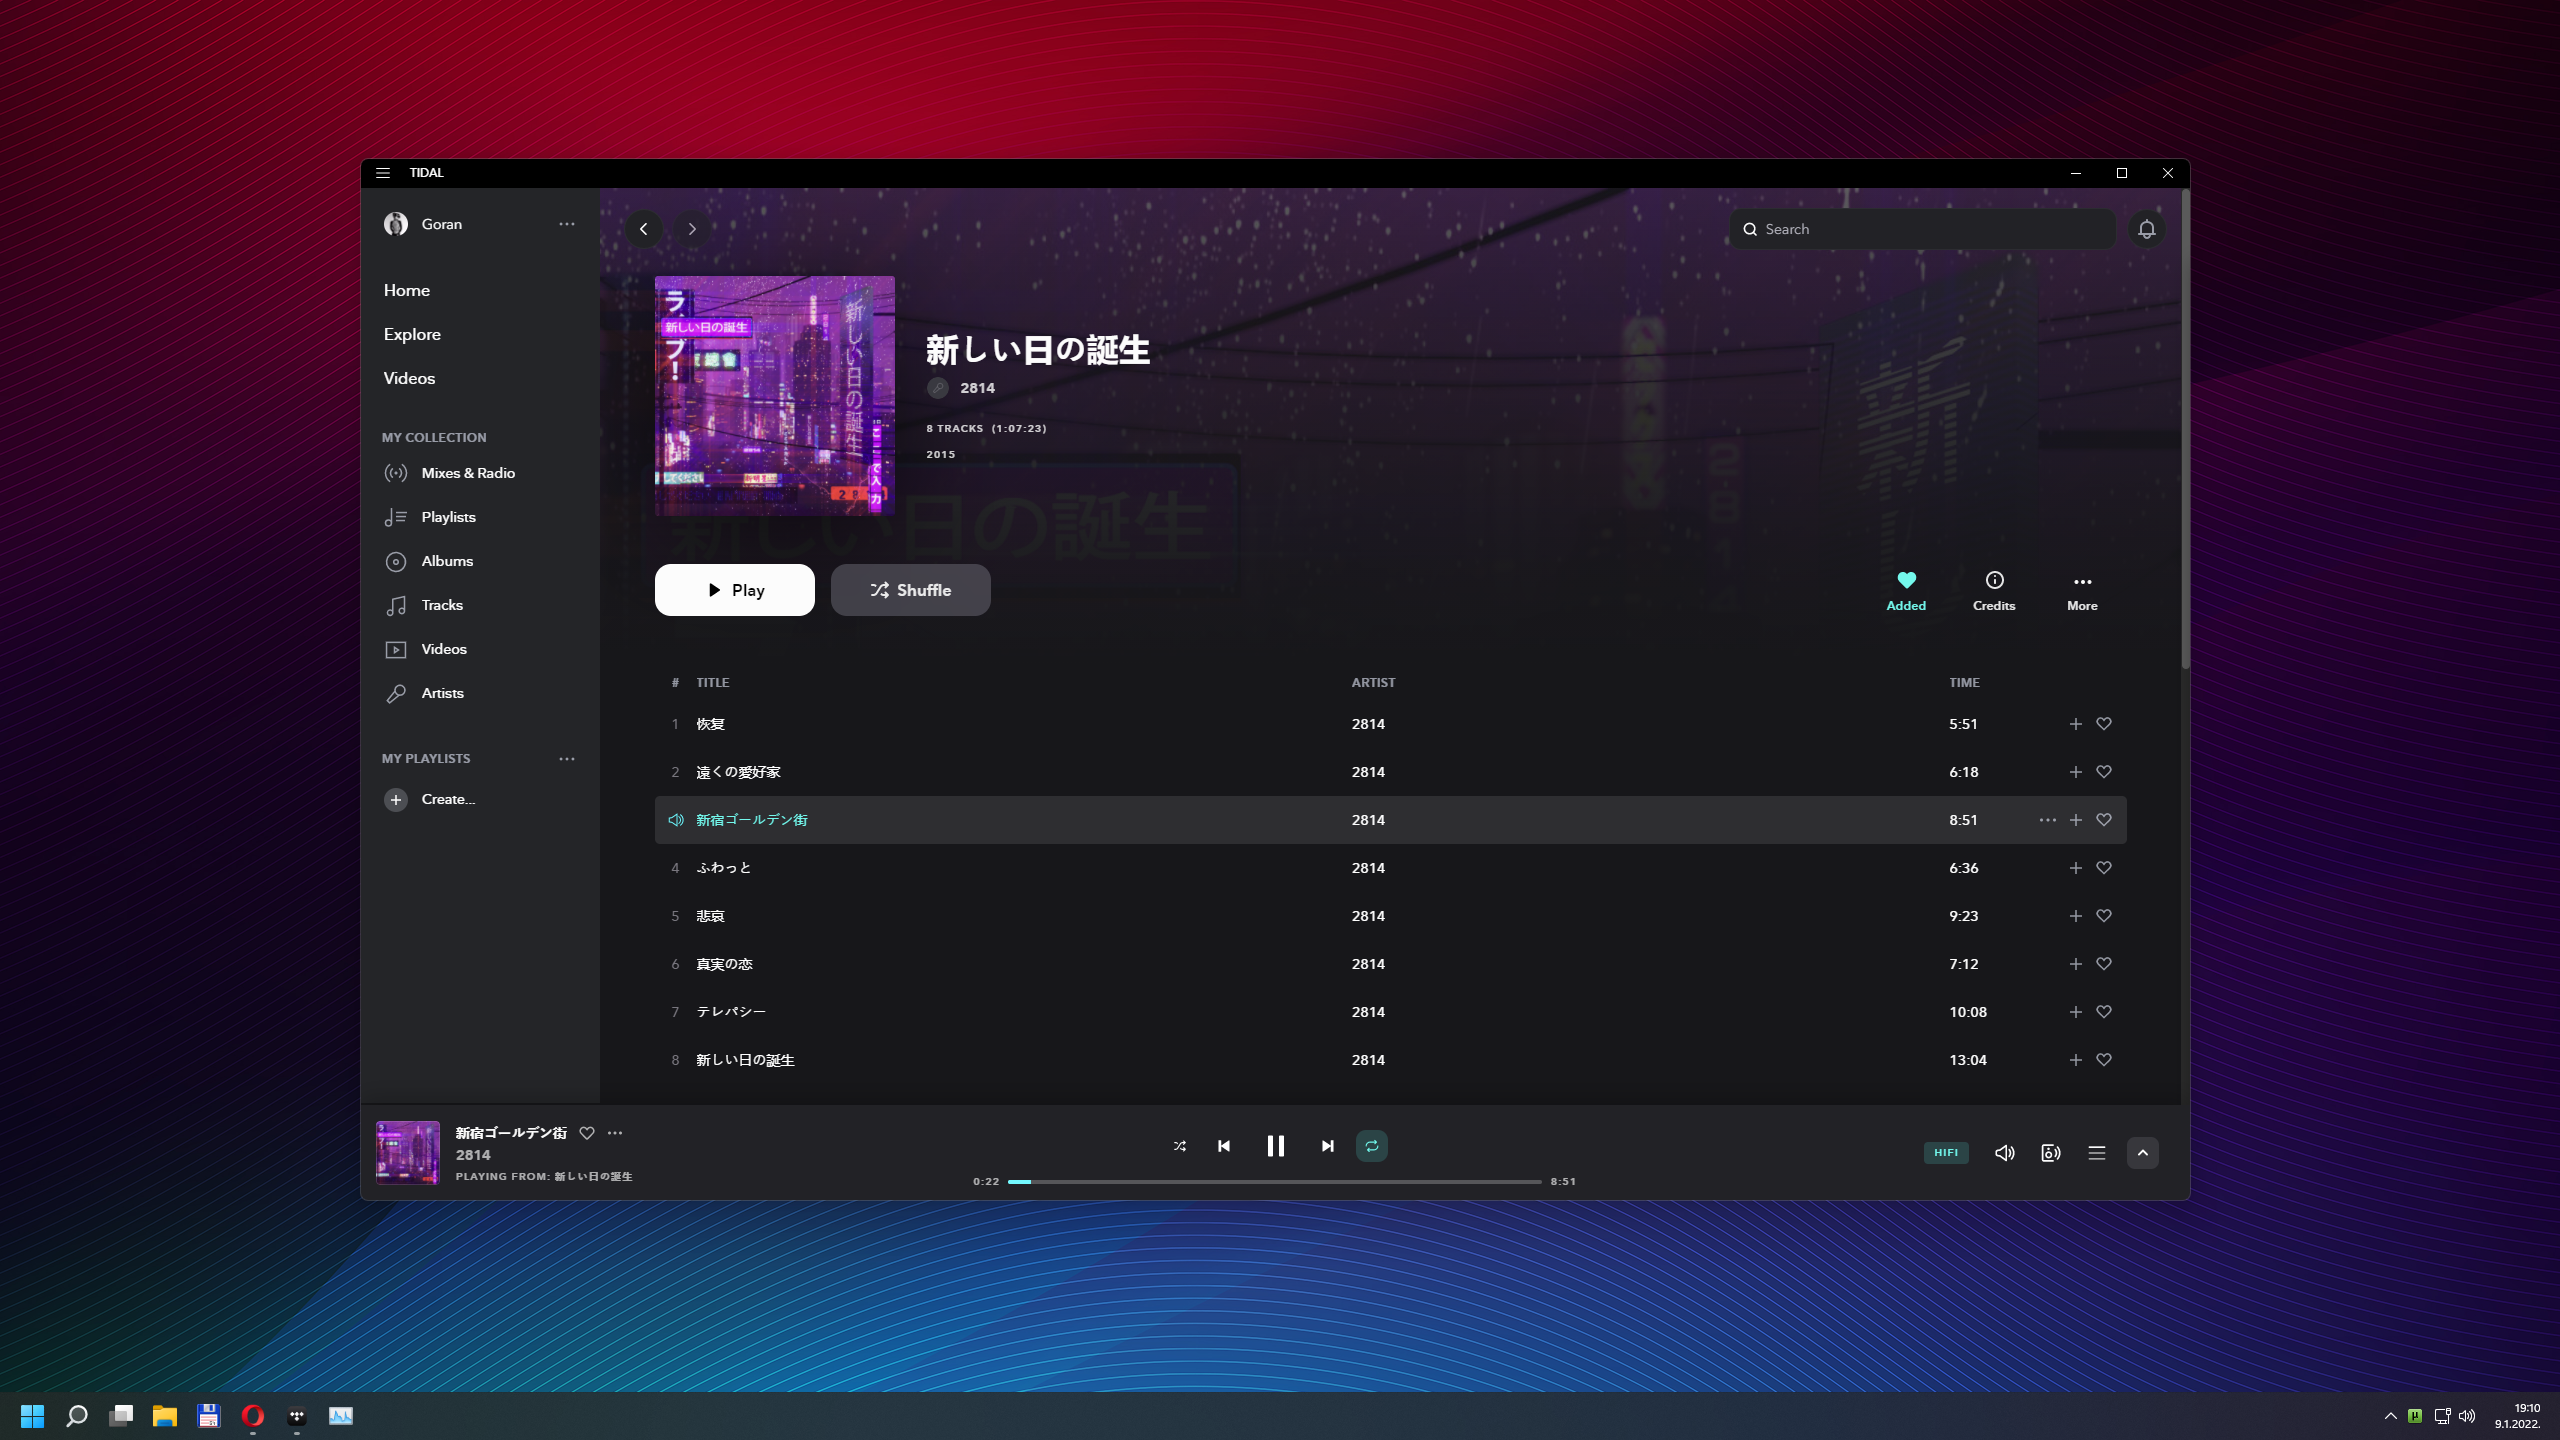Open the Mixes & Radio section
Viewport: 2560px width, 1440px height.
pyautogui.click(x=468, y=473)
